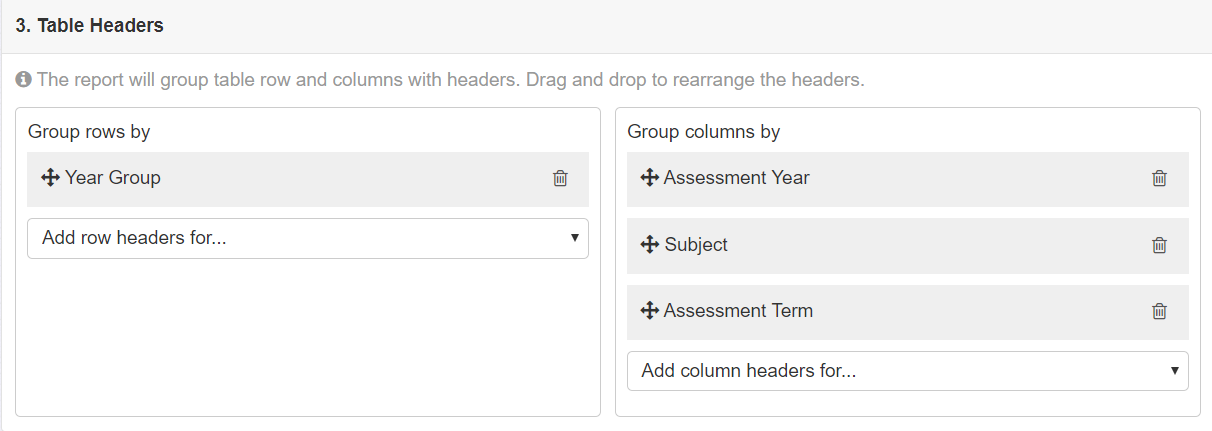Remove the Assessment Term column header
1212x431 pixels.
(x=1159, y=311)
